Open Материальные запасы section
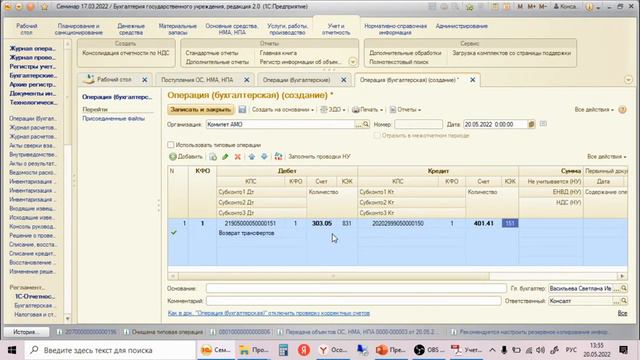 coord(178,29)
